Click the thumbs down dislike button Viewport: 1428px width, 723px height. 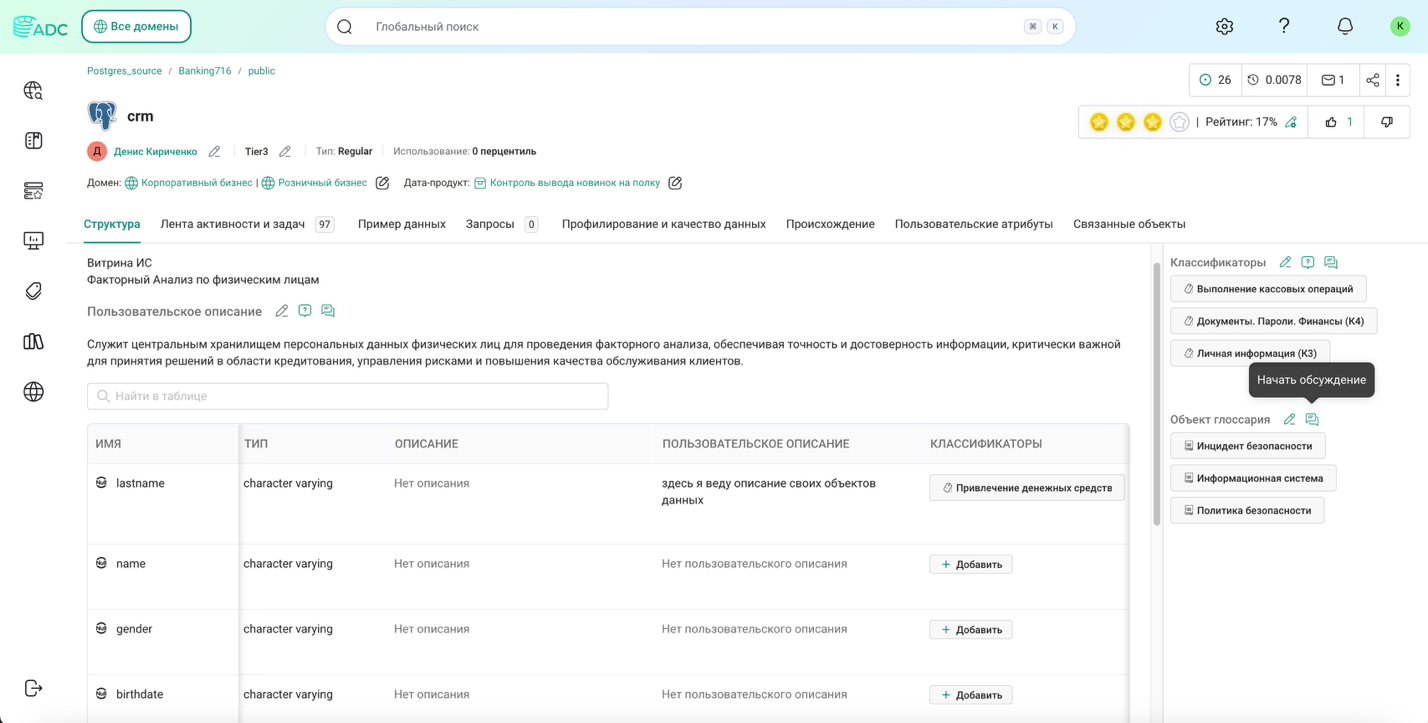pyautogui.click(x=1387, y=122)
